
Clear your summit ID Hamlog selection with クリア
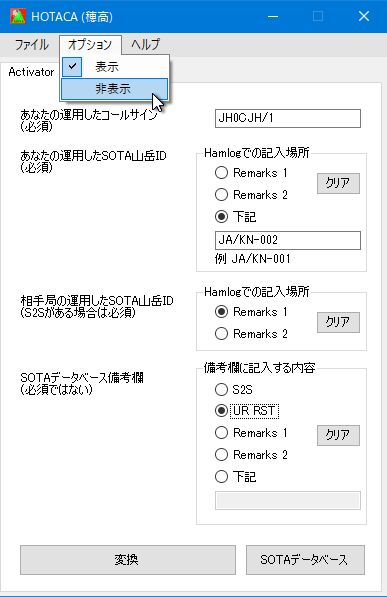[x=338, y=183]
